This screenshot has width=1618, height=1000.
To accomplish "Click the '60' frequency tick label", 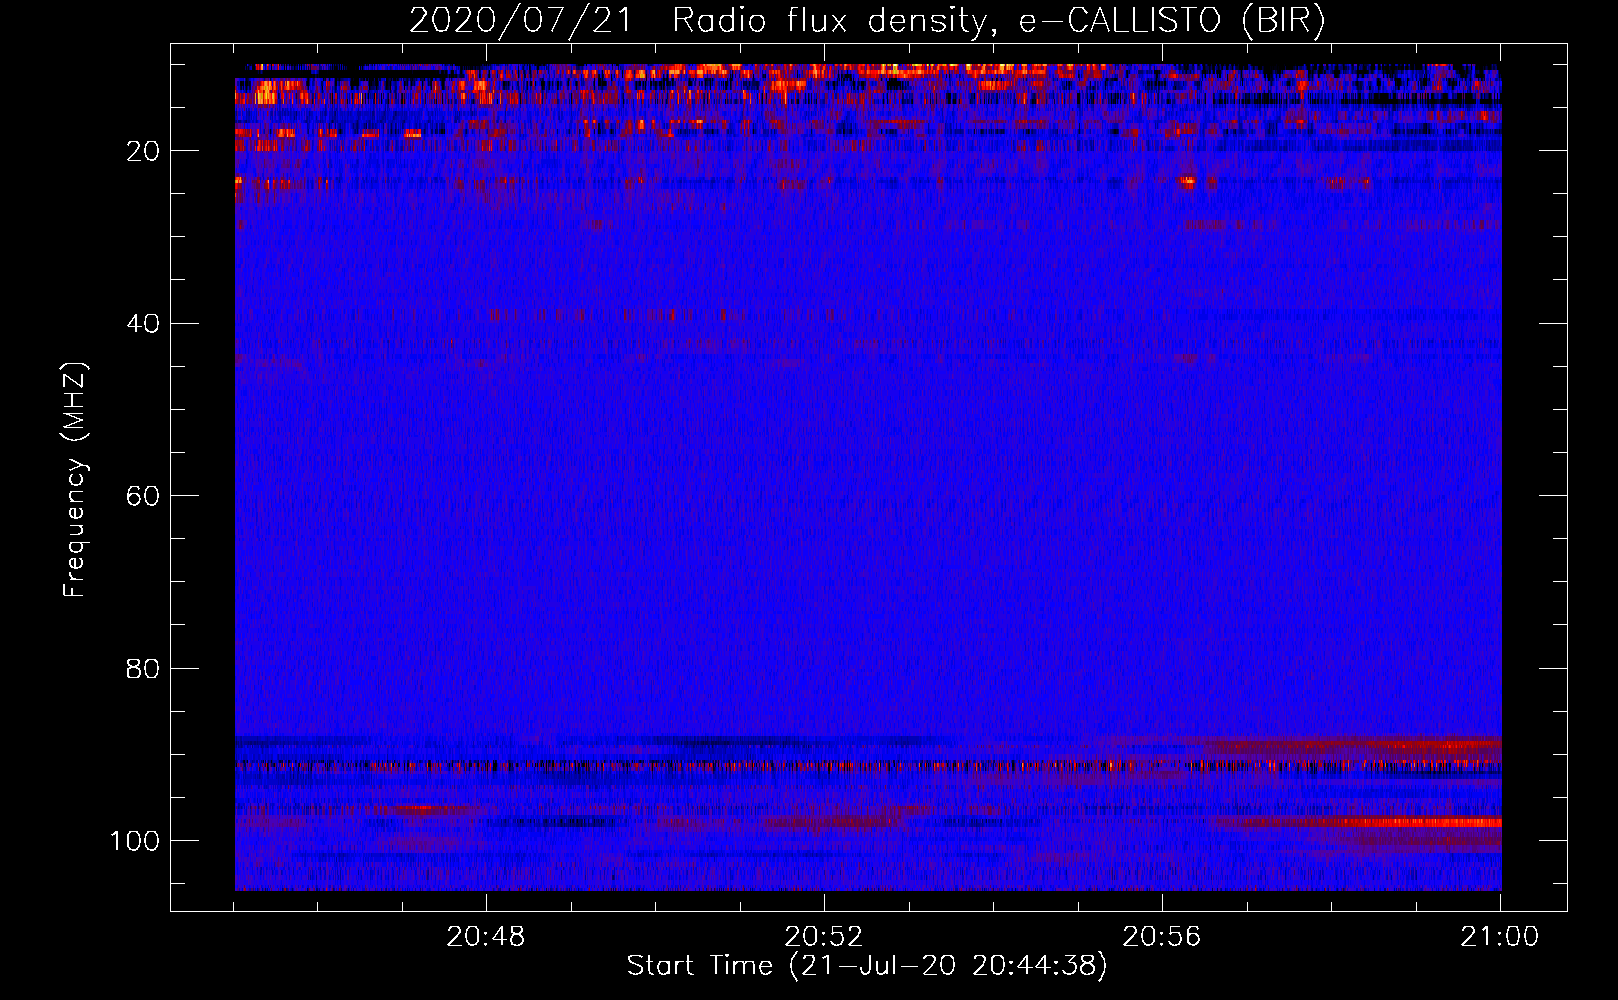I will [143, 496].
